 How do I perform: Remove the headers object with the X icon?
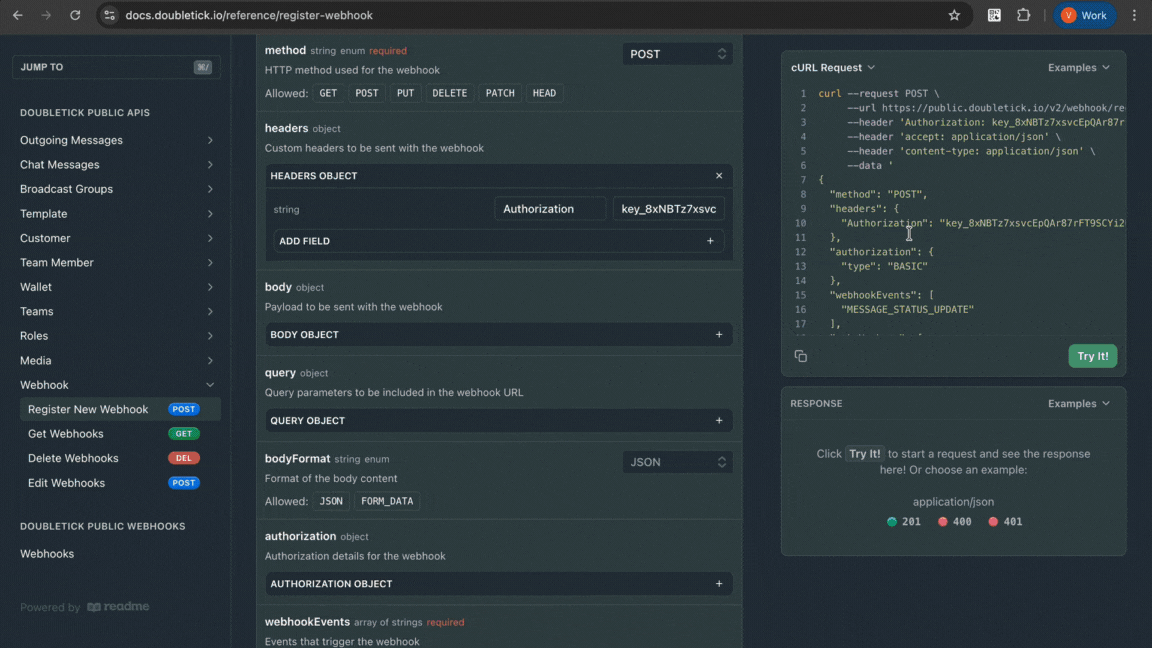pos(718,176)
